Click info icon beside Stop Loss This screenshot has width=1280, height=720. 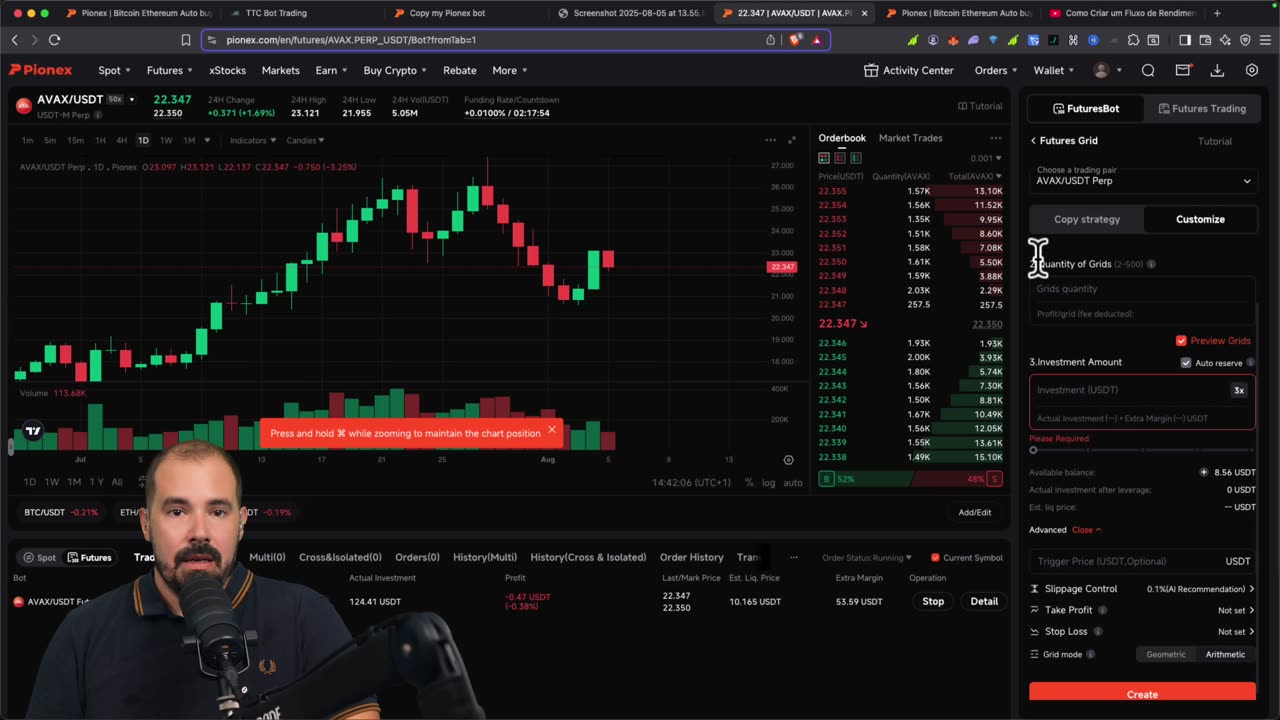pyautogui.click(x=1098, y=632)
